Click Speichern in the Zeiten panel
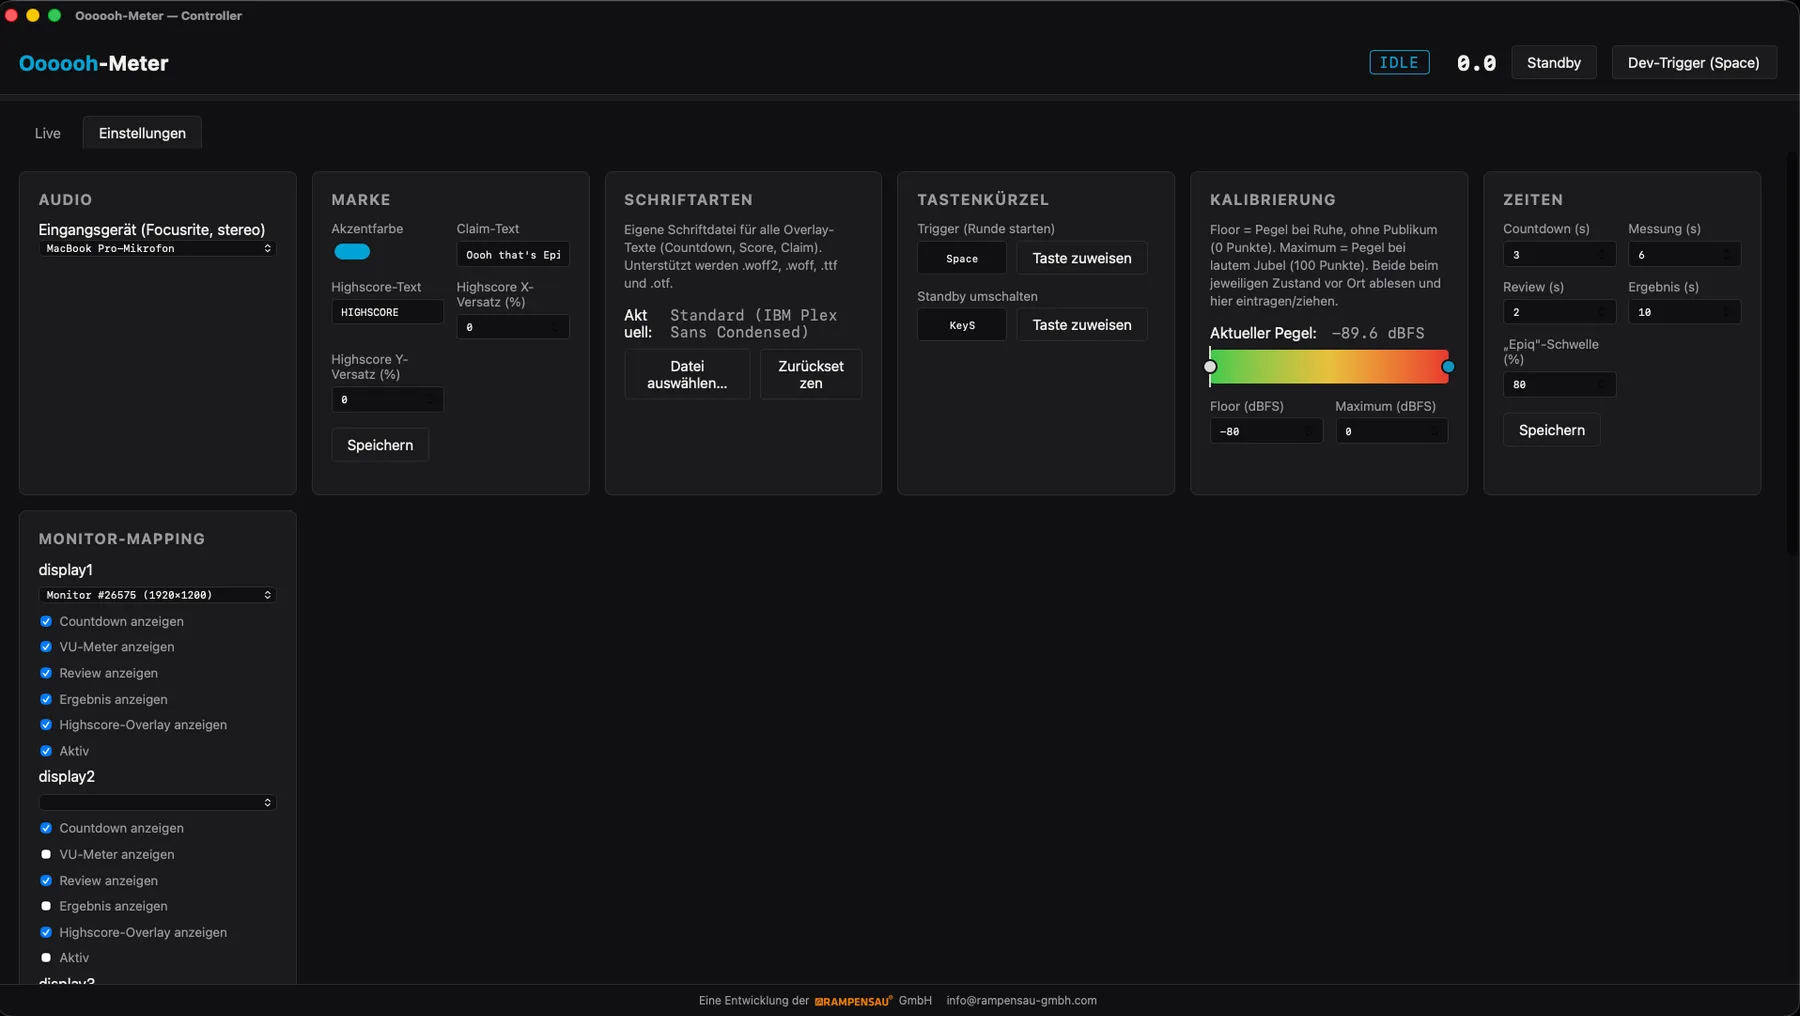Screen dimensions: 1800x1016 (1551, 430)
